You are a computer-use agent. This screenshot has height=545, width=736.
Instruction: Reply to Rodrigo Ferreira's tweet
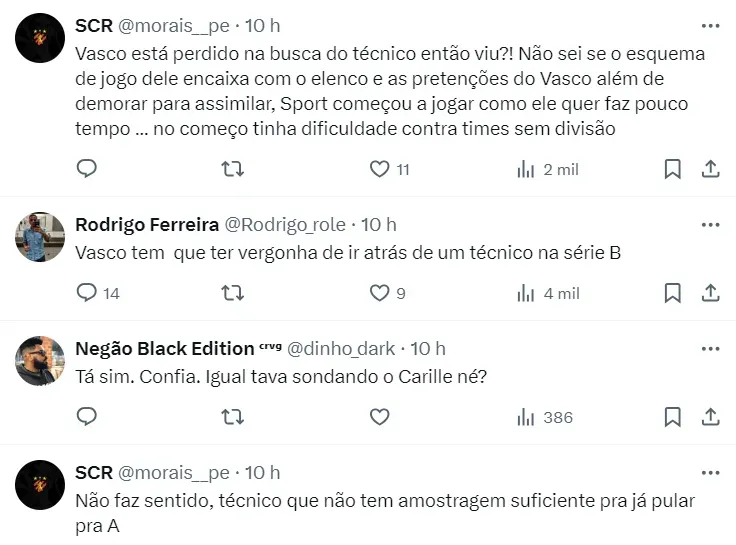click(x=87, y=293)
